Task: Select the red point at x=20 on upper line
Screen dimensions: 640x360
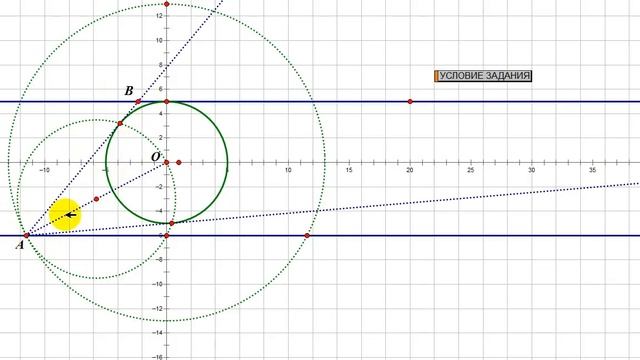Action: 410,101
